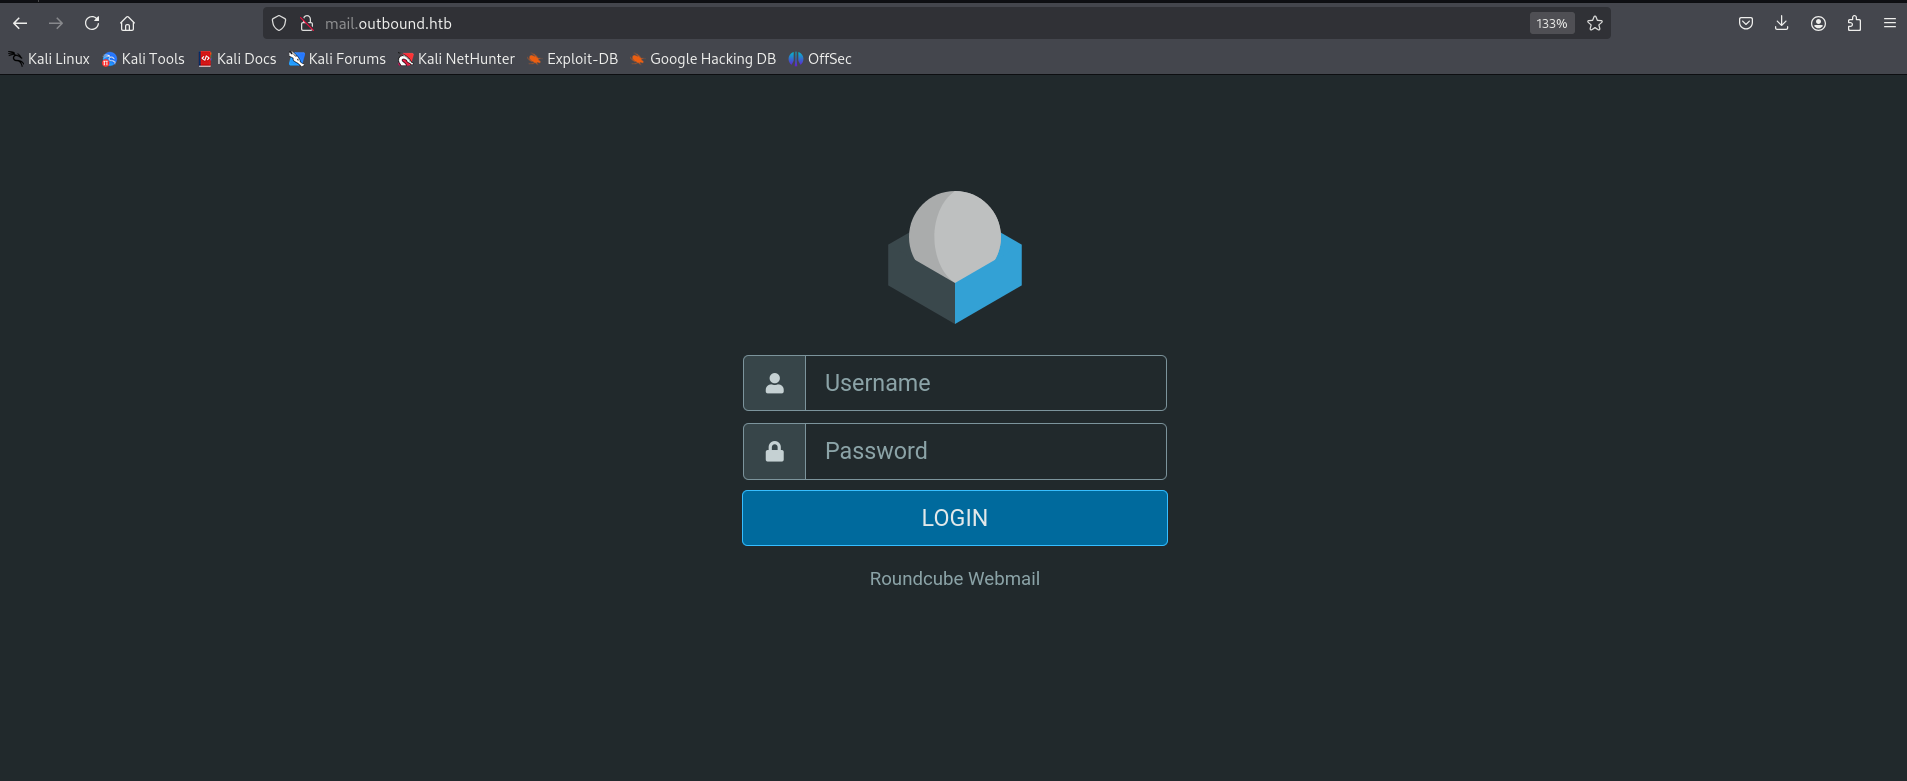Image resolution: width=1907 pixels, height=781 pixels.
Task: Click the Username input field
Action: click(985, 383)
